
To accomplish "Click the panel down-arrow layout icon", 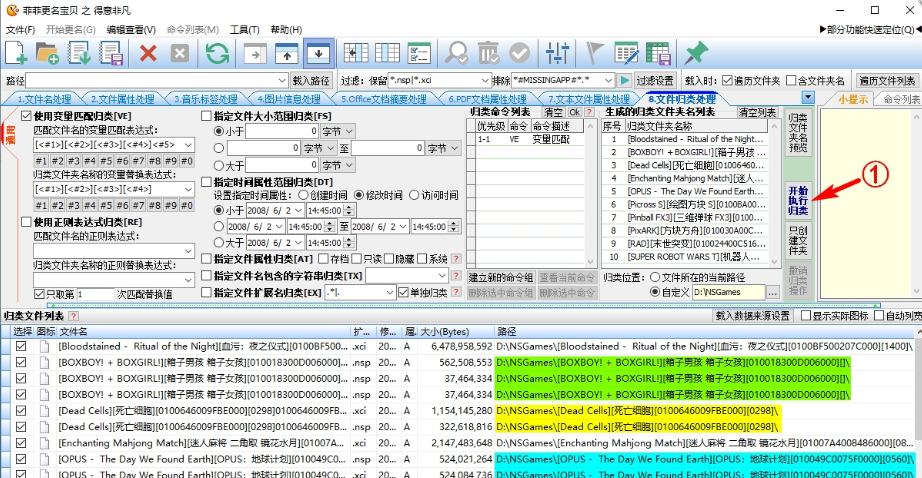I will 319,54.
